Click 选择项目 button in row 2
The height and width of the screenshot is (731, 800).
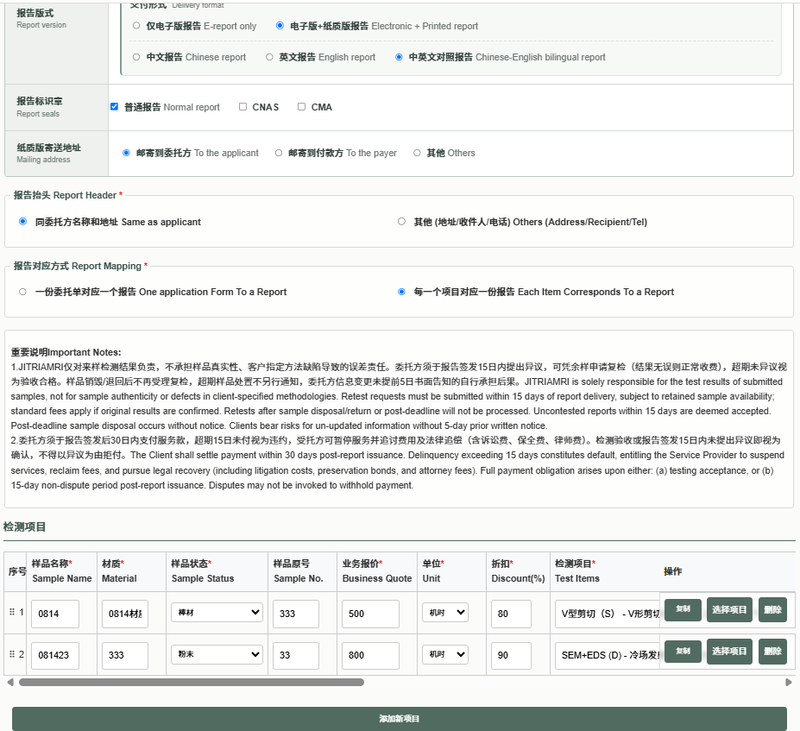point(730,651)
